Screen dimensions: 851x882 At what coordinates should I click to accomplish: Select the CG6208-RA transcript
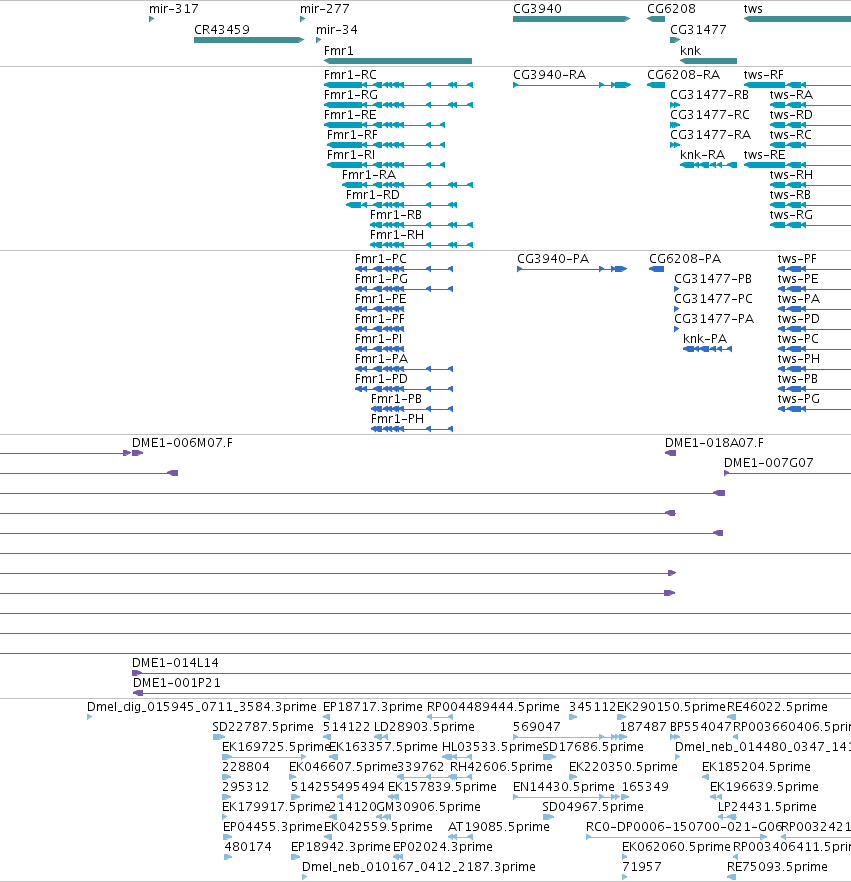[x=683, y=75]
